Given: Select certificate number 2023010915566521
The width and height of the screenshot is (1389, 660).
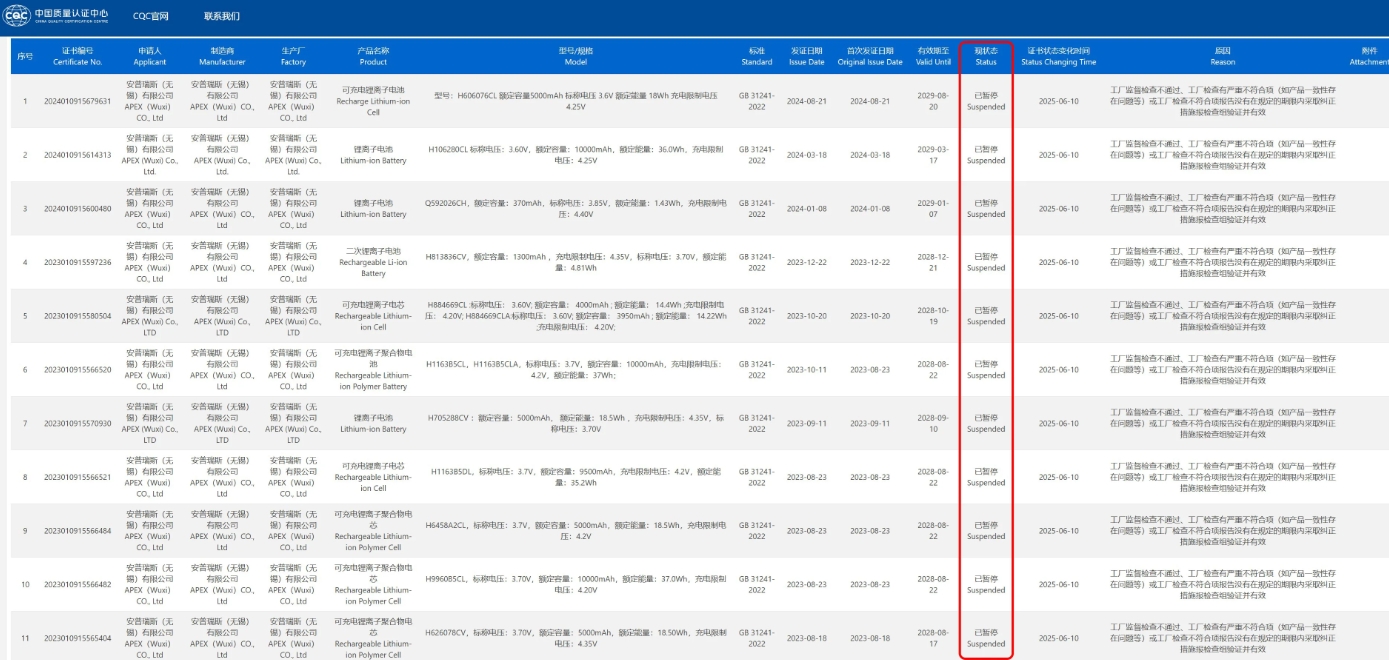Looking at the screenshot, I should tap(78, 477).
